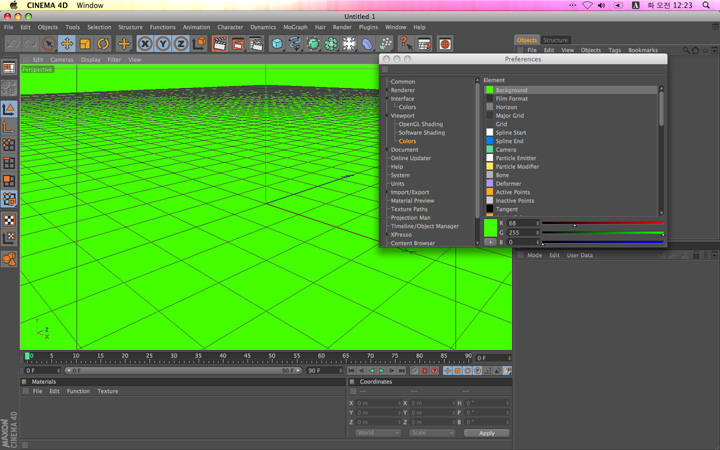720x450 pixels.
Task: Open the User Data menu
Action: coord(579,255)
